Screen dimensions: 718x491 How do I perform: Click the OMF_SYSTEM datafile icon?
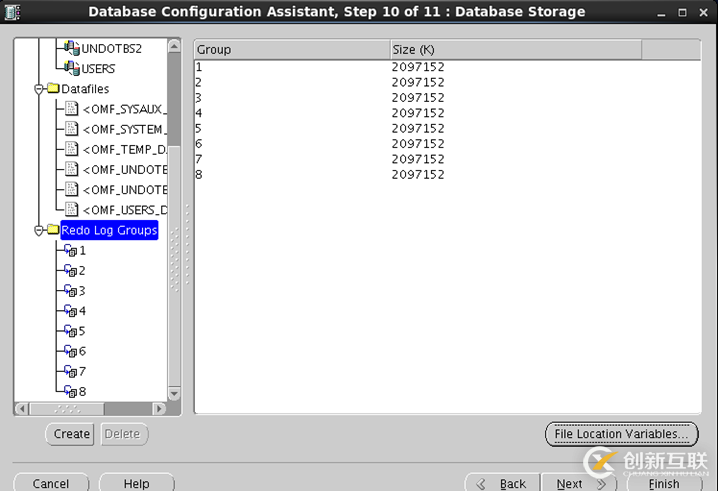pyautogui.click(x=71, y=128)
